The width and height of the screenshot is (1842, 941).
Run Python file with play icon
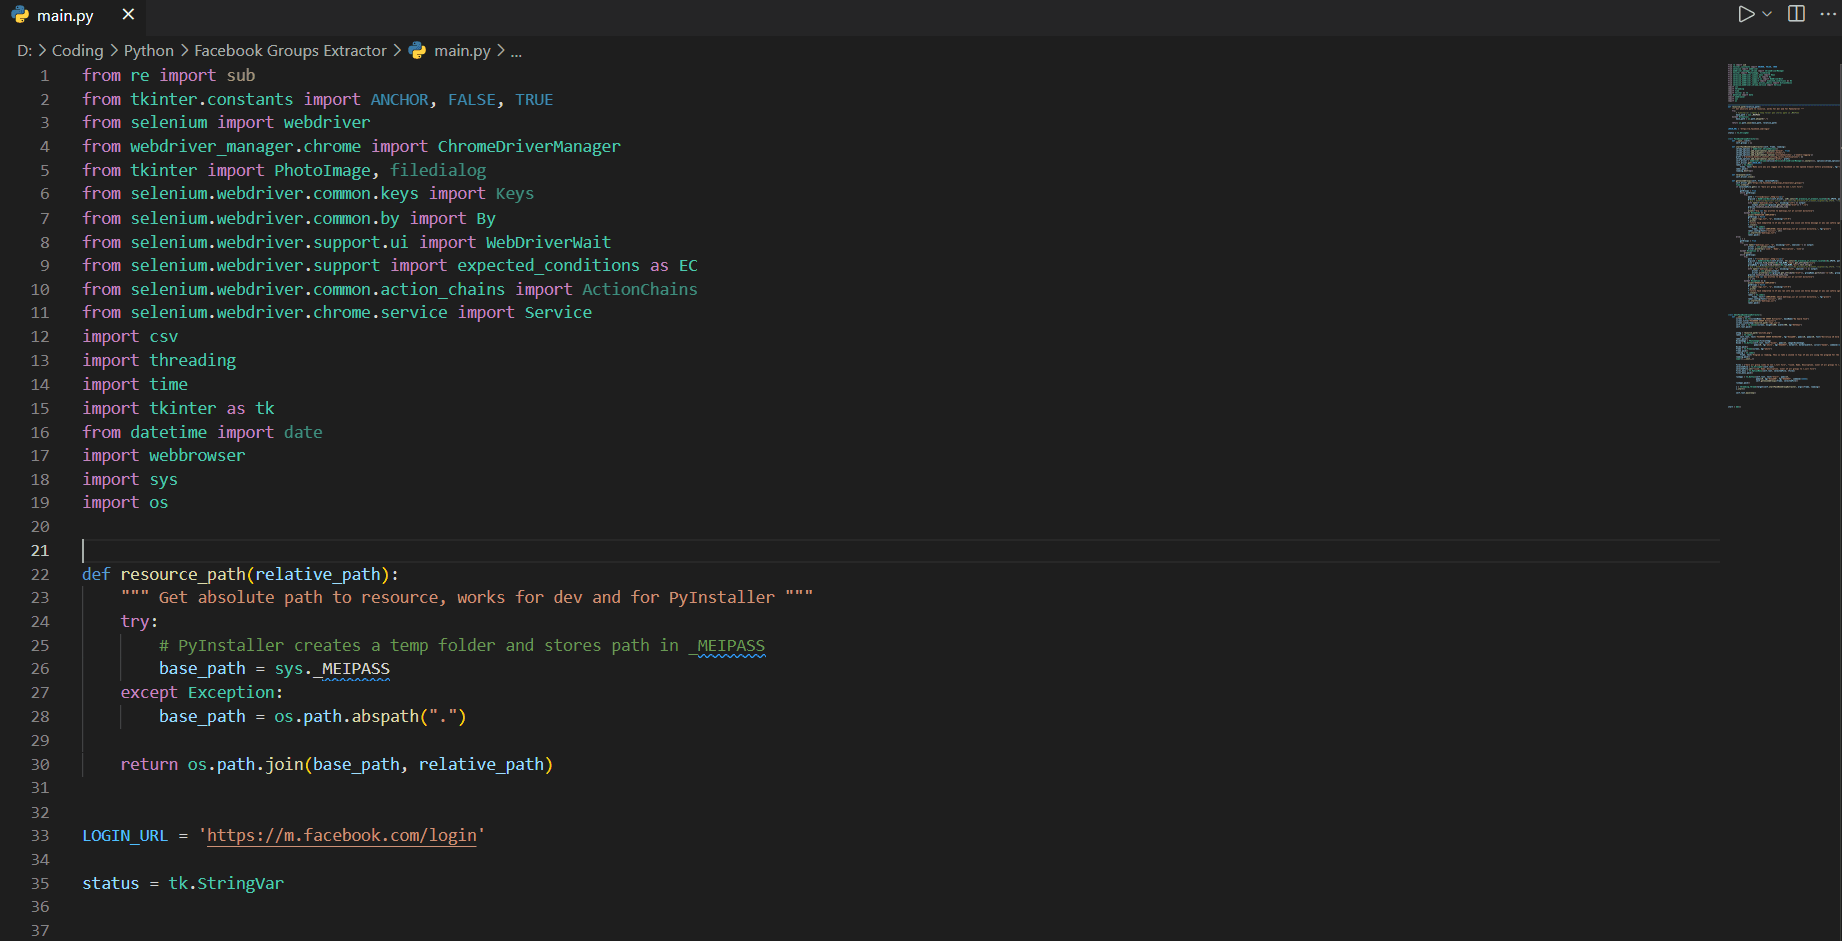tap(1746, 14)
